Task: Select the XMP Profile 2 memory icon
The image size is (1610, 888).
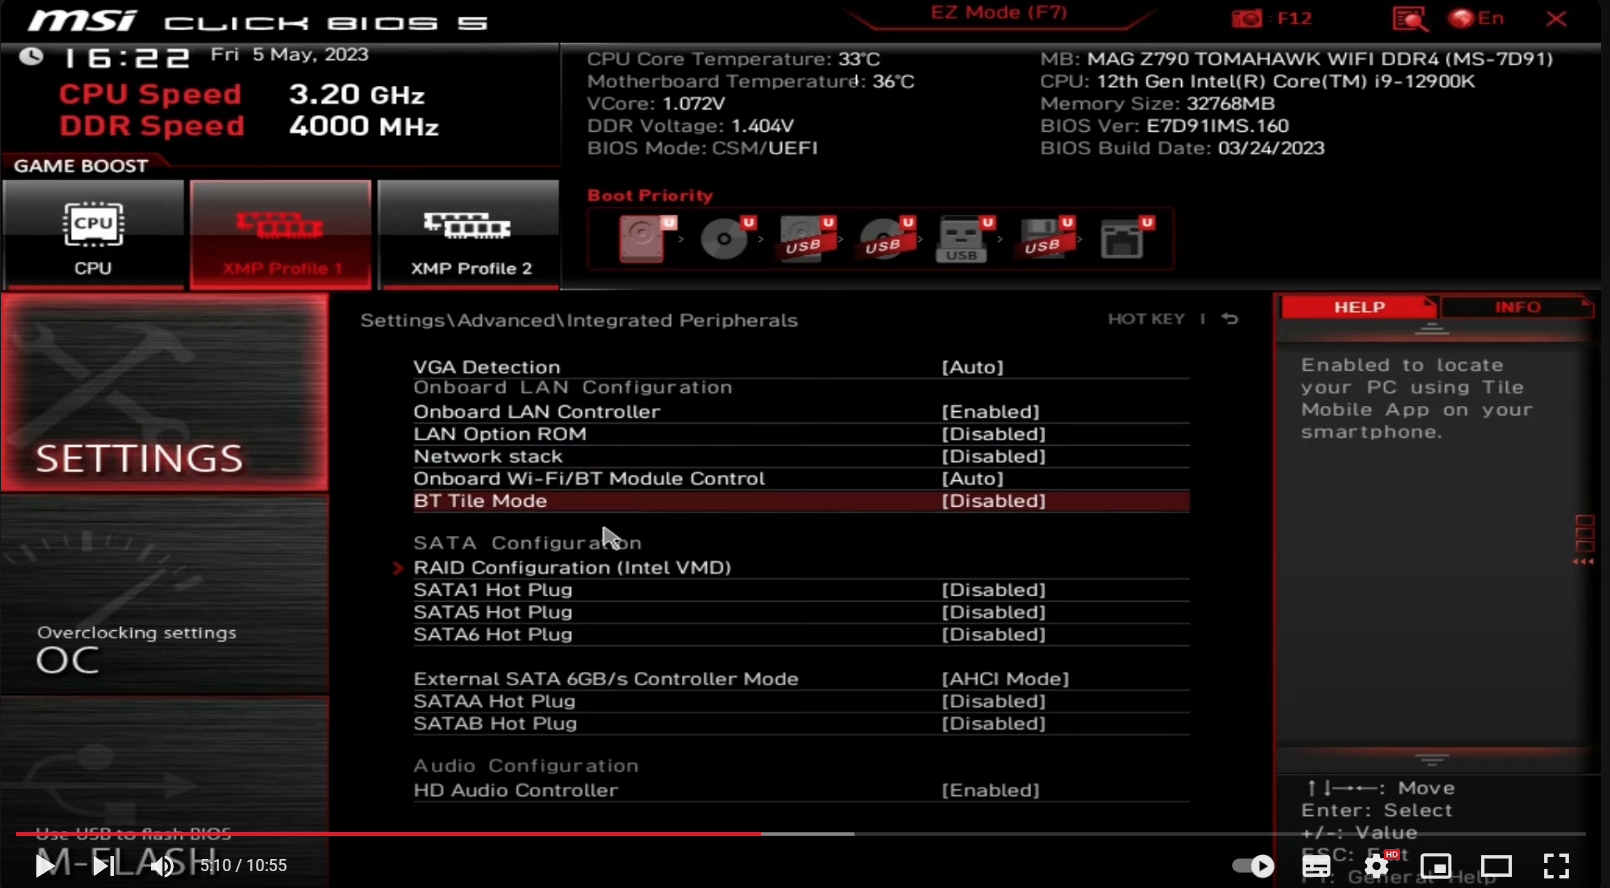Action: (469, 236)
